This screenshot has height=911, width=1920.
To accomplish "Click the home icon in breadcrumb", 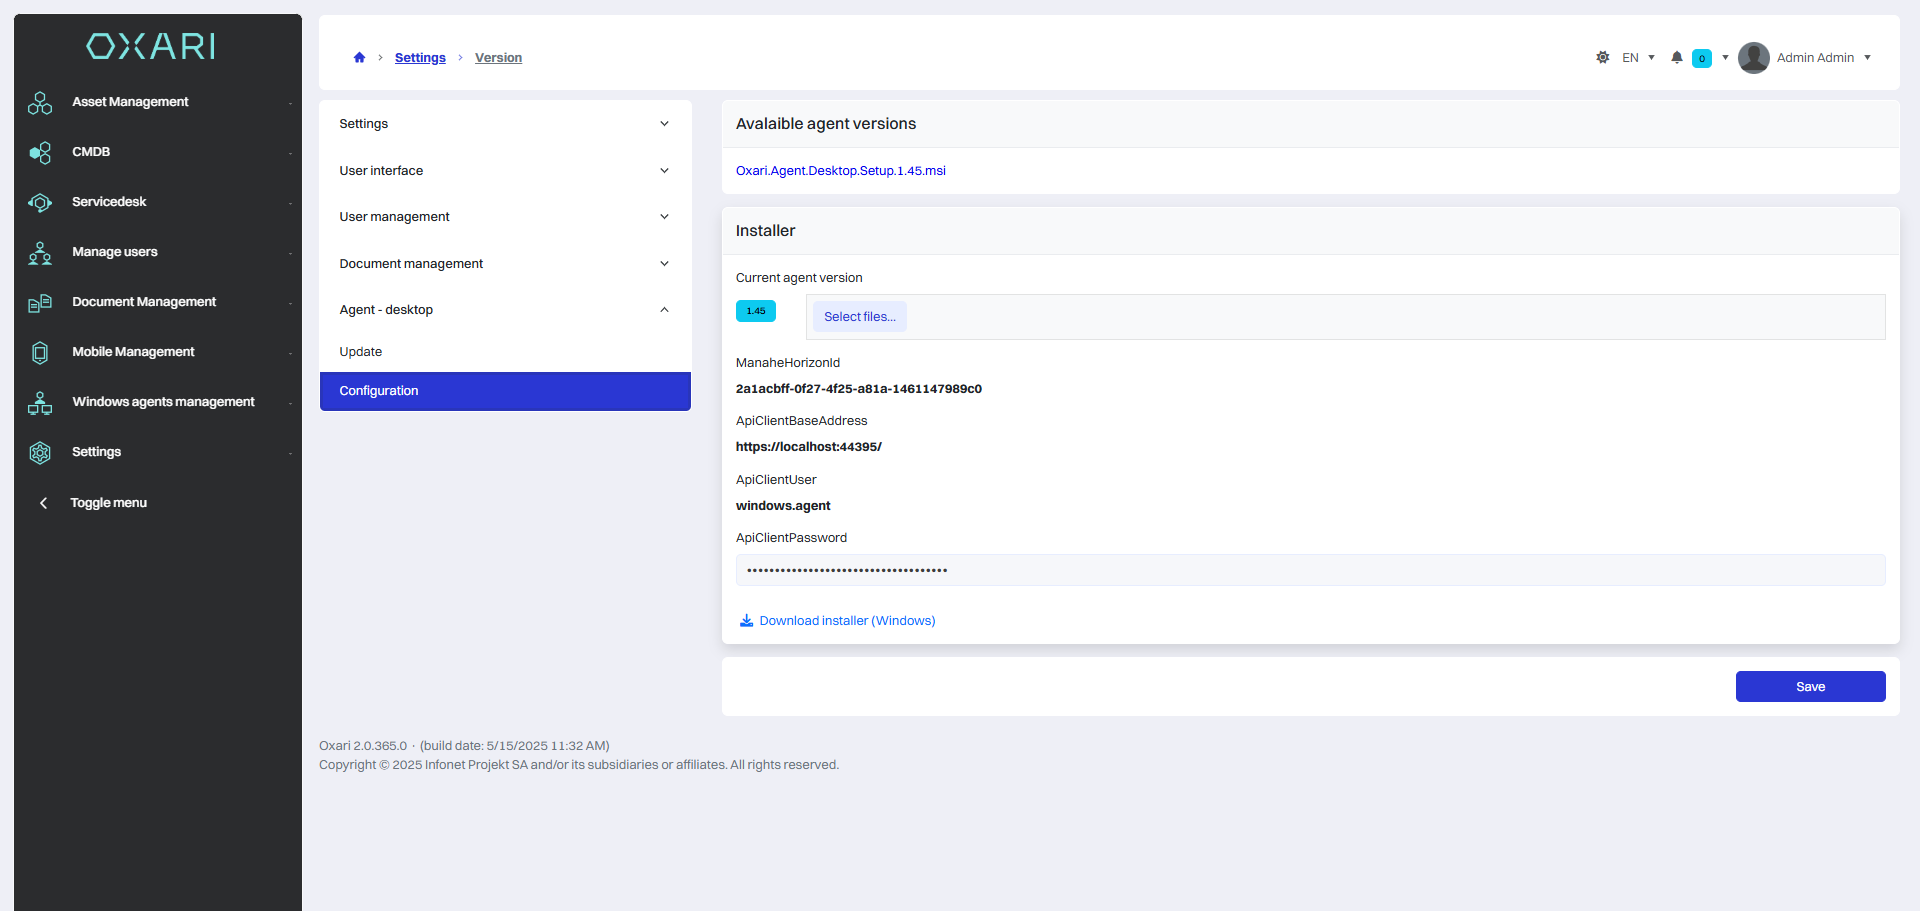I will point(359,58).
